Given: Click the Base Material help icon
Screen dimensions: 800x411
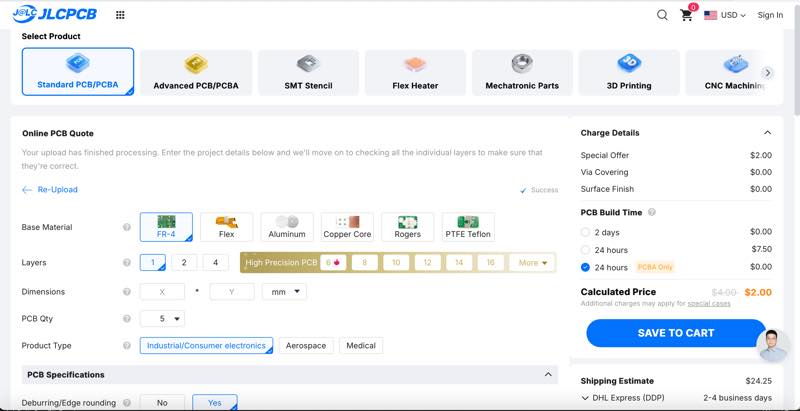Looking at the screenshot, I should (x=127, y=228).
